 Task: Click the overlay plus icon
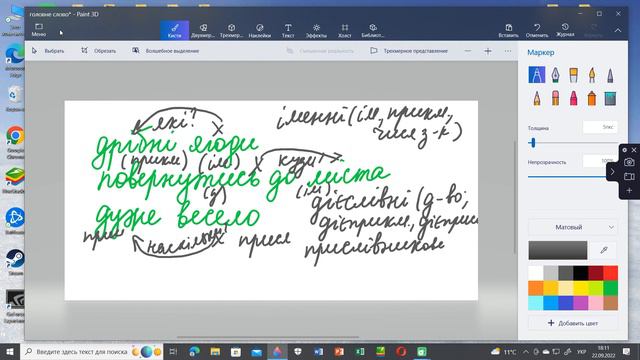coord(629,191)
